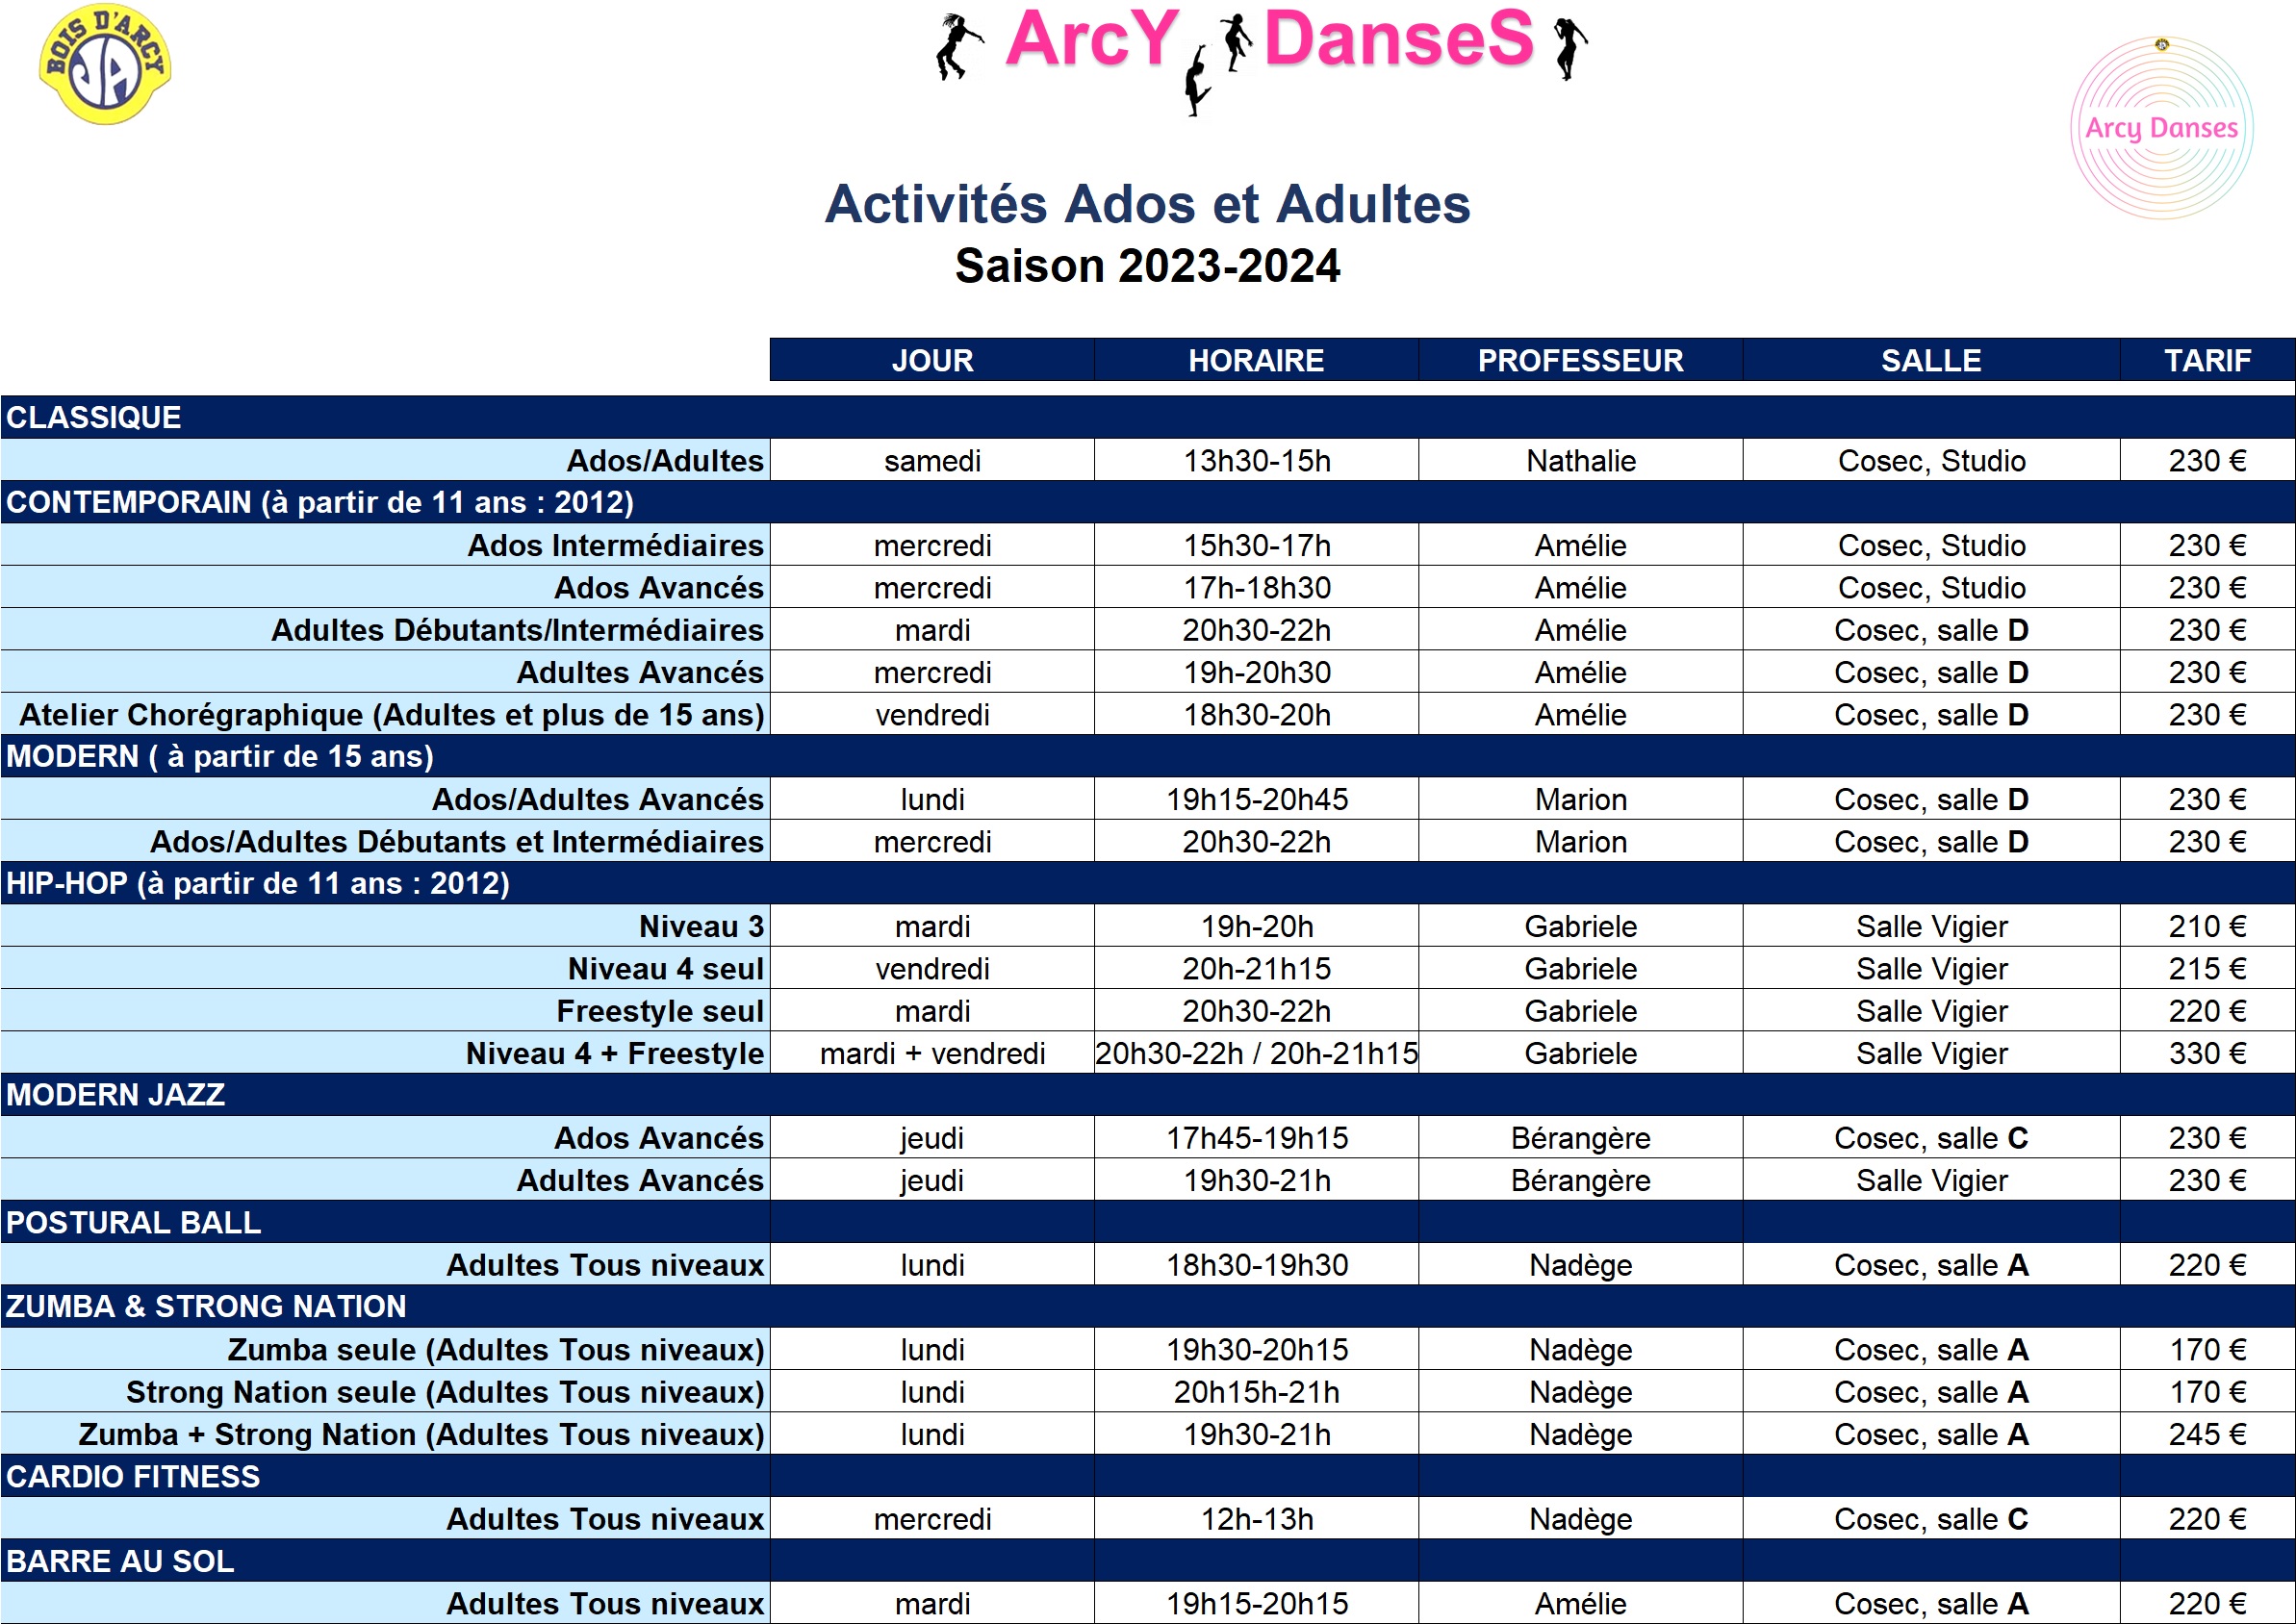Click the Cosec, salle C cell for Ados Avancés
This screenshot has height=1624, width=2296.
pyautogui.click(x=1931, y=1138)
